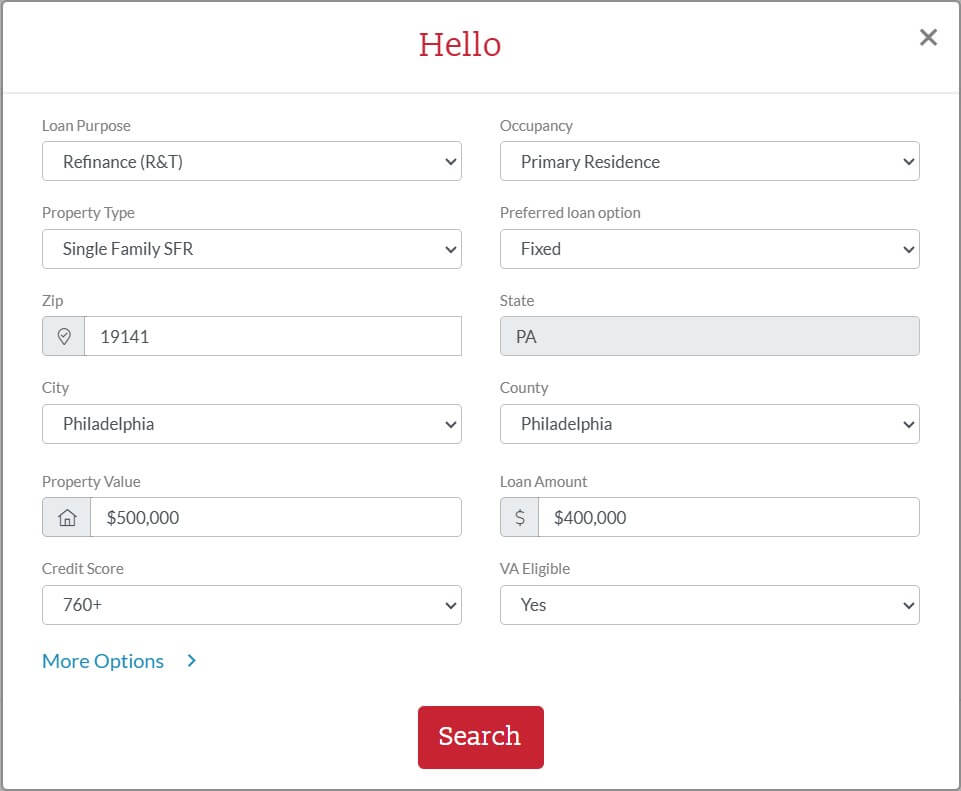Expand the Credit Score dropdown

pos(251,605)
